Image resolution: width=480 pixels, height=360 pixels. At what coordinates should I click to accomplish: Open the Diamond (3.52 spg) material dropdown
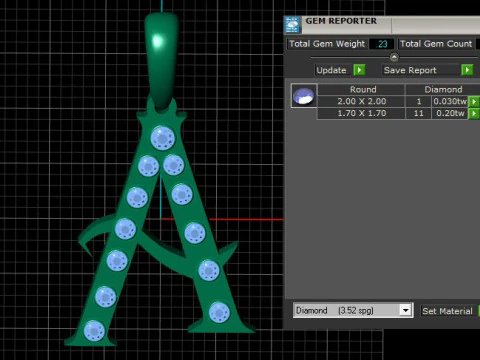click(405, 310)
